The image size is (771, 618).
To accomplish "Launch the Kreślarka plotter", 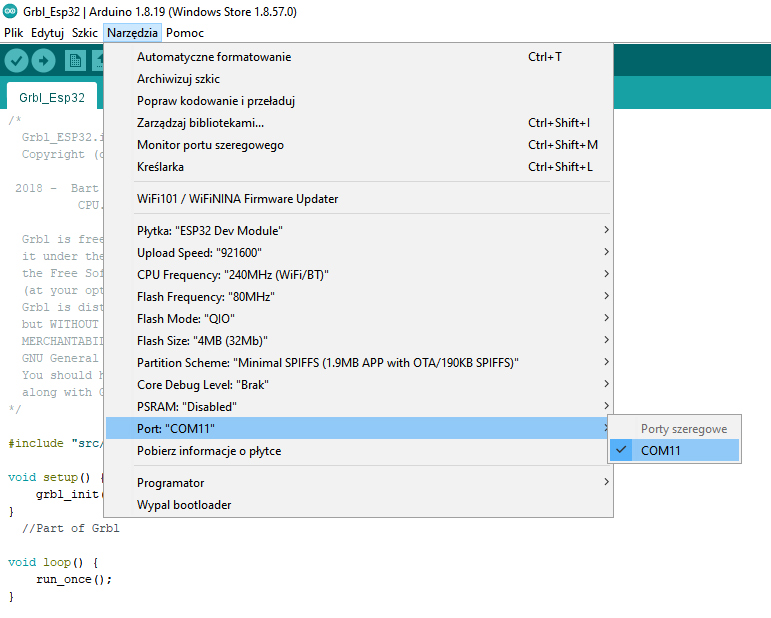I will click(359, 167).
